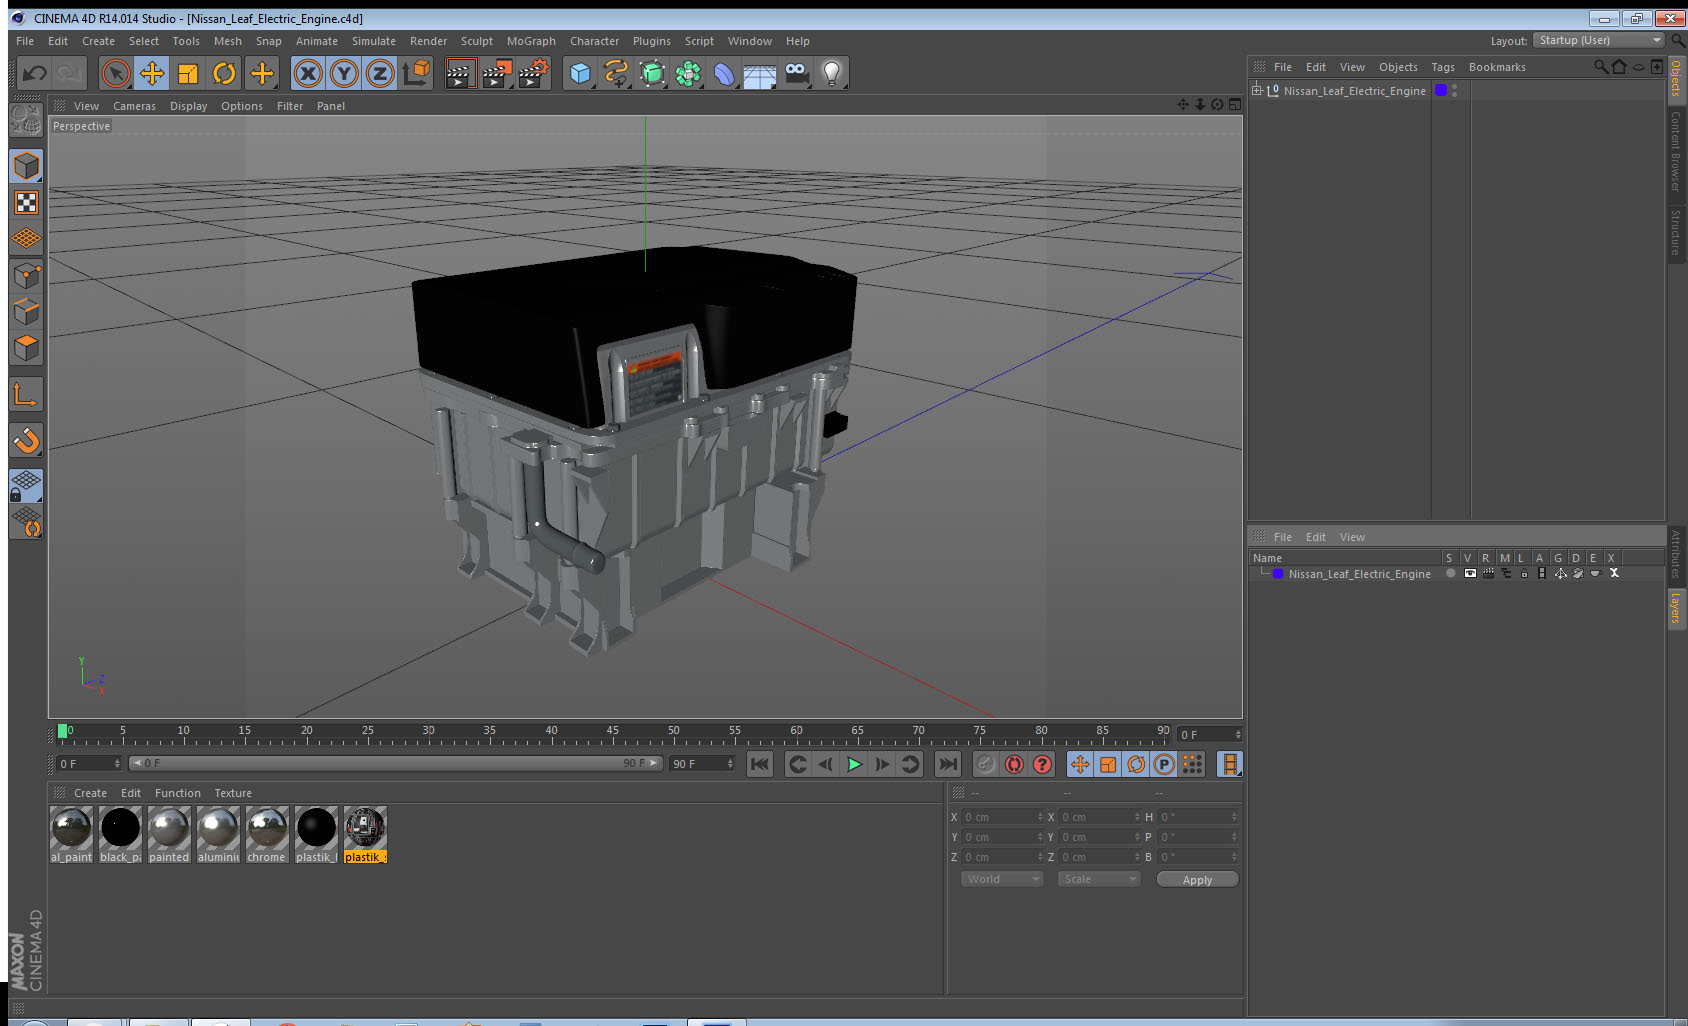
Task: Enable Points mode in left palette
Action: 26,275
